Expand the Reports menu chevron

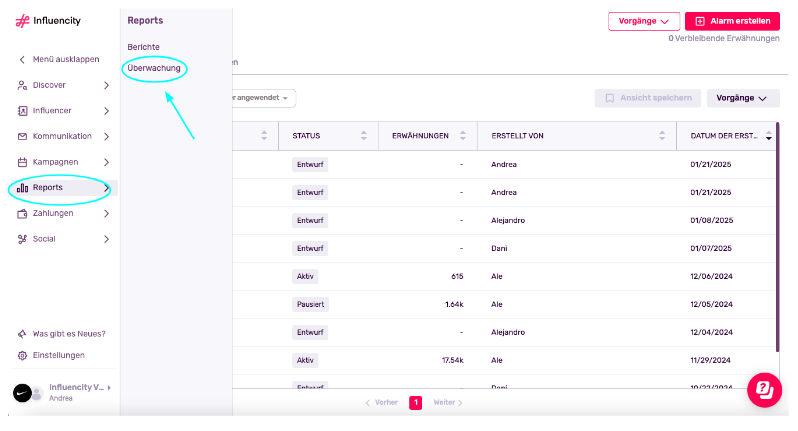tap(106, 188)
